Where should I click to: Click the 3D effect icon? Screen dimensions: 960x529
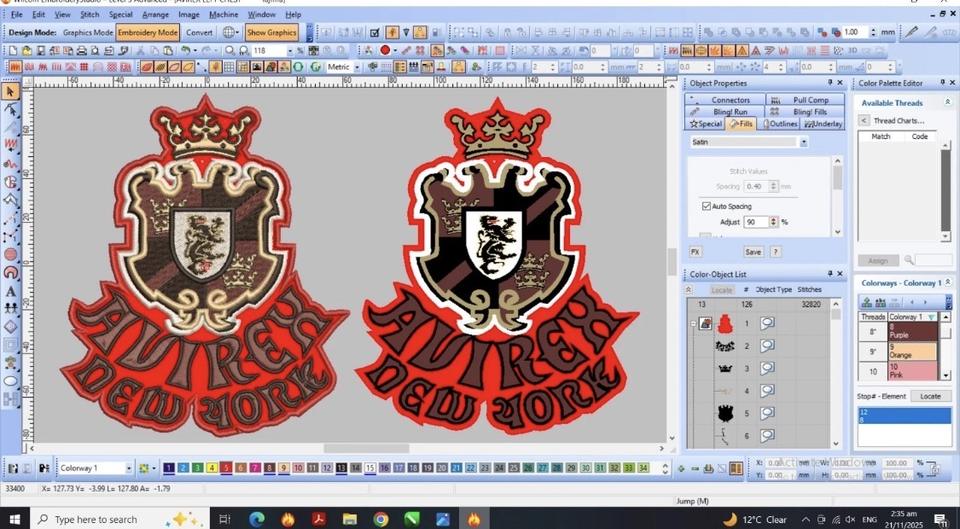(853, 50)
